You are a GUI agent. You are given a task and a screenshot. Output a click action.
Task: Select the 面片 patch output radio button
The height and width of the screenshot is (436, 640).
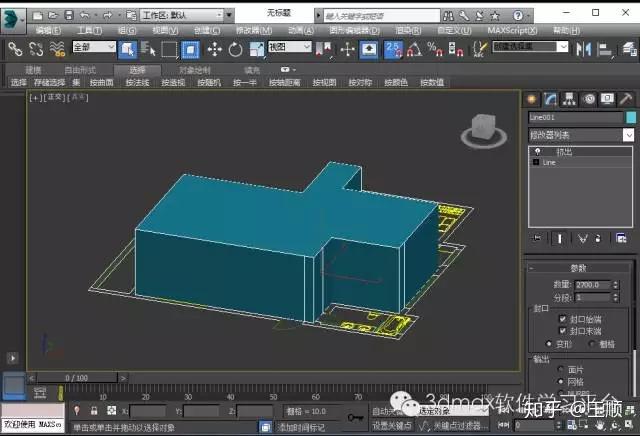click(561, 369)
